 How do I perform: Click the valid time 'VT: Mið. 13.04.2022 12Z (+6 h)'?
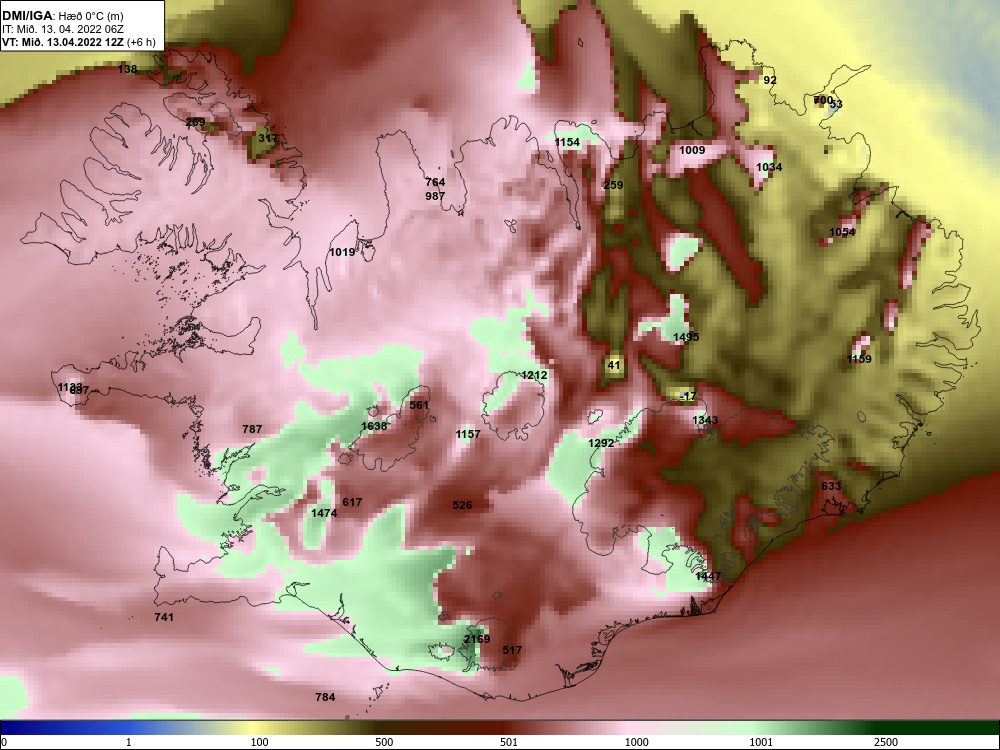(x=79, y=43)
